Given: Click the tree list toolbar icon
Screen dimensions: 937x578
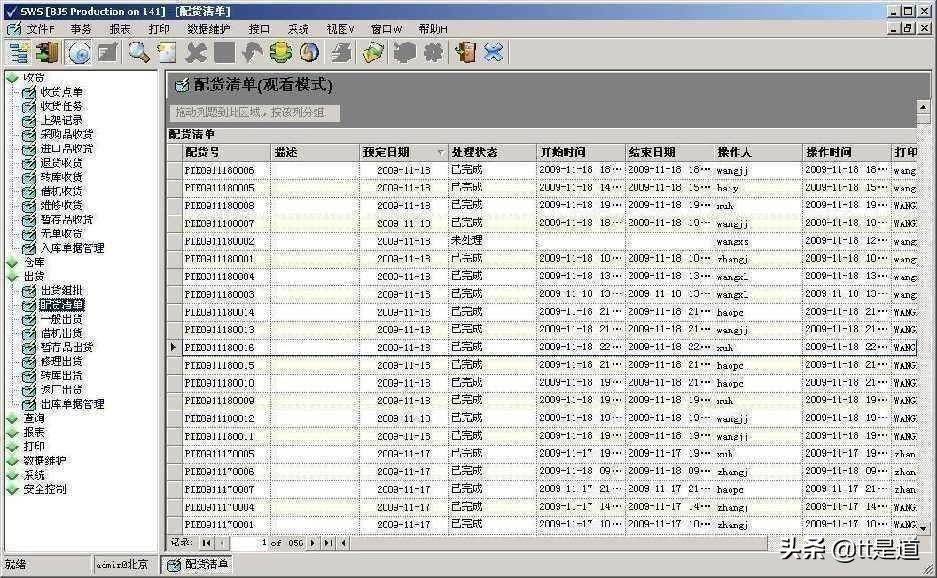Looking at the screenshot, I should 19,53.
